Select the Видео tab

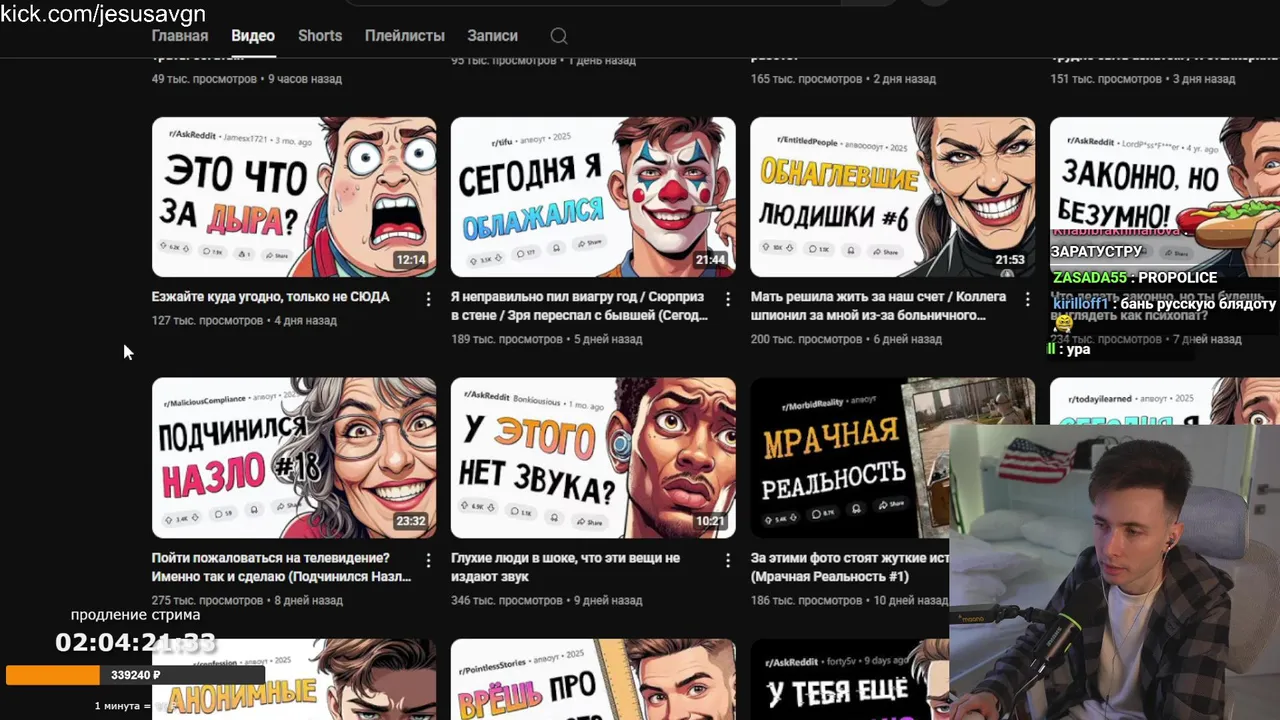[x=253, y=35]
